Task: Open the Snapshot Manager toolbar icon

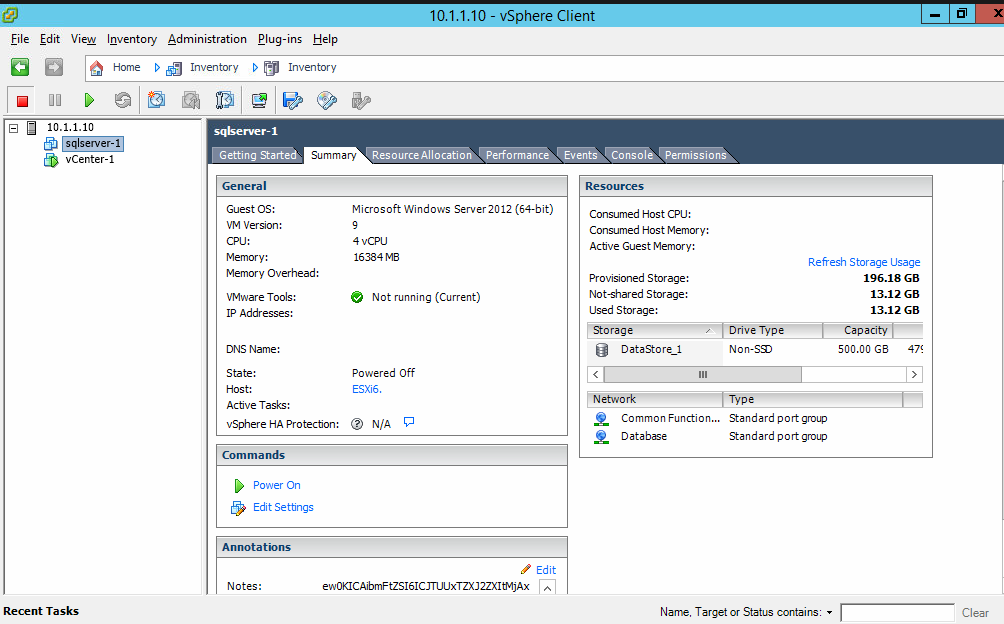Action: click(225, 100)
